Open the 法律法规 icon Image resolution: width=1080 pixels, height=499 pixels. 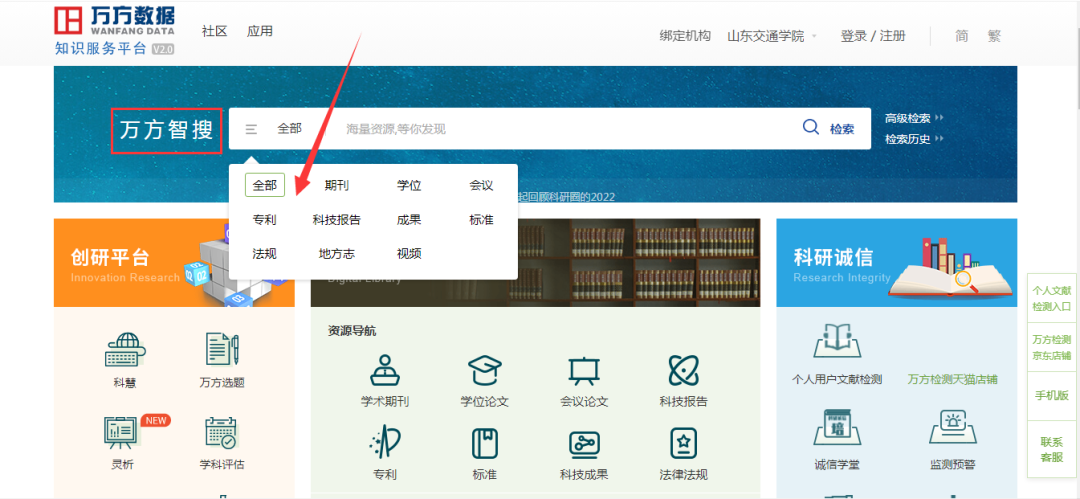[x=683, y=443]
